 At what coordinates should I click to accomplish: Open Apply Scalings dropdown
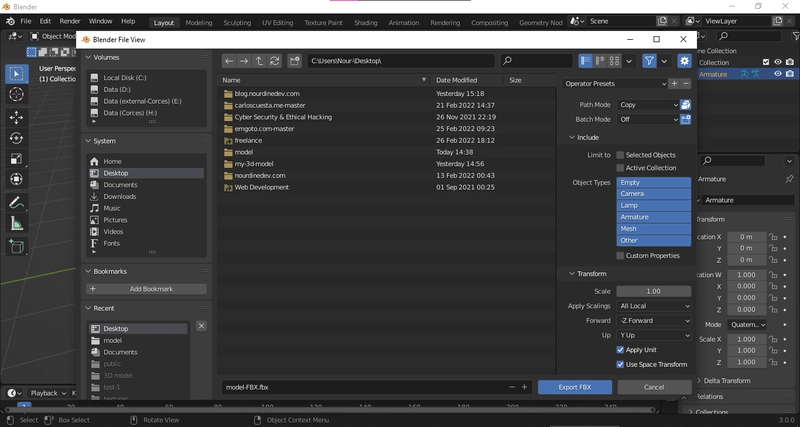pos(654,306)
